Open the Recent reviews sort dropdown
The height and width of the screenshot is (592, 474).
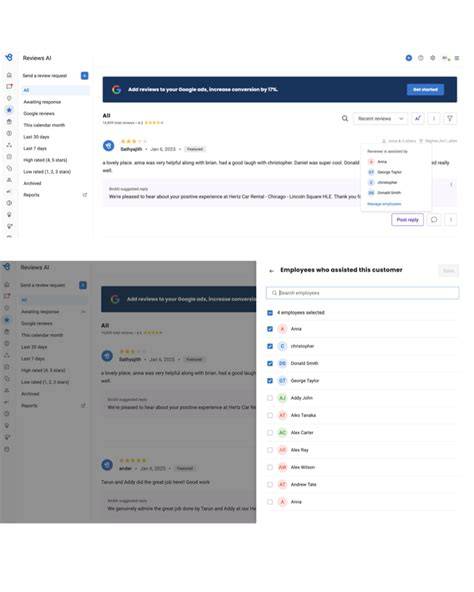coord(380,119)
